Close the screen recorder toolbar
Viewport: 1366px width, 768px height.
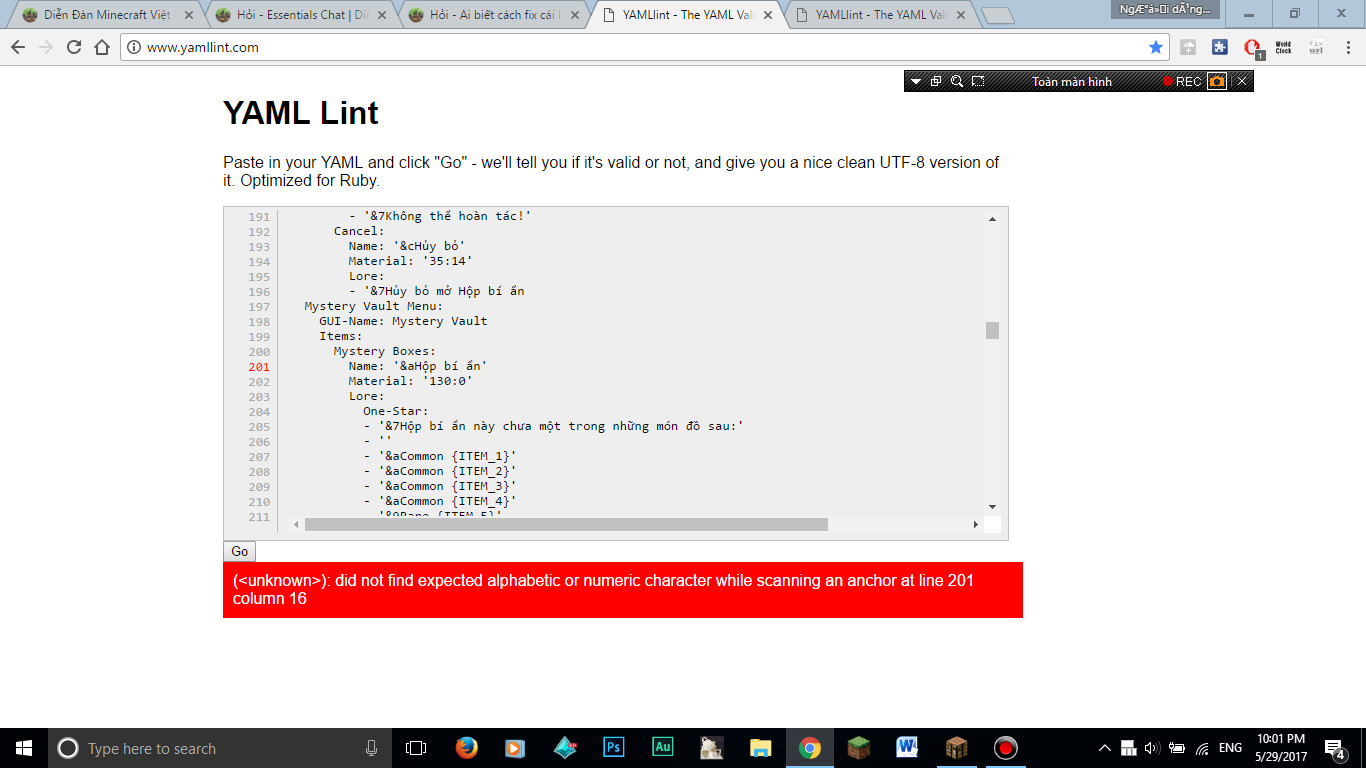1242,81
